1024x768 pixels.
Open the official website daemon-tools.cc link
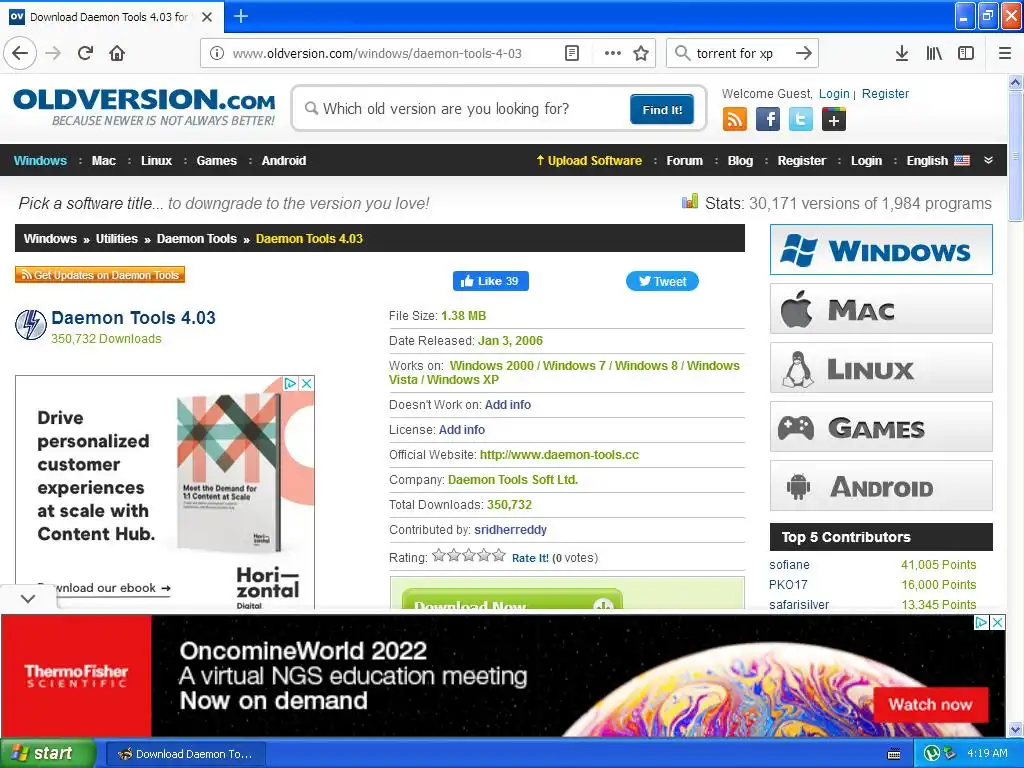(x=559, y=455)
